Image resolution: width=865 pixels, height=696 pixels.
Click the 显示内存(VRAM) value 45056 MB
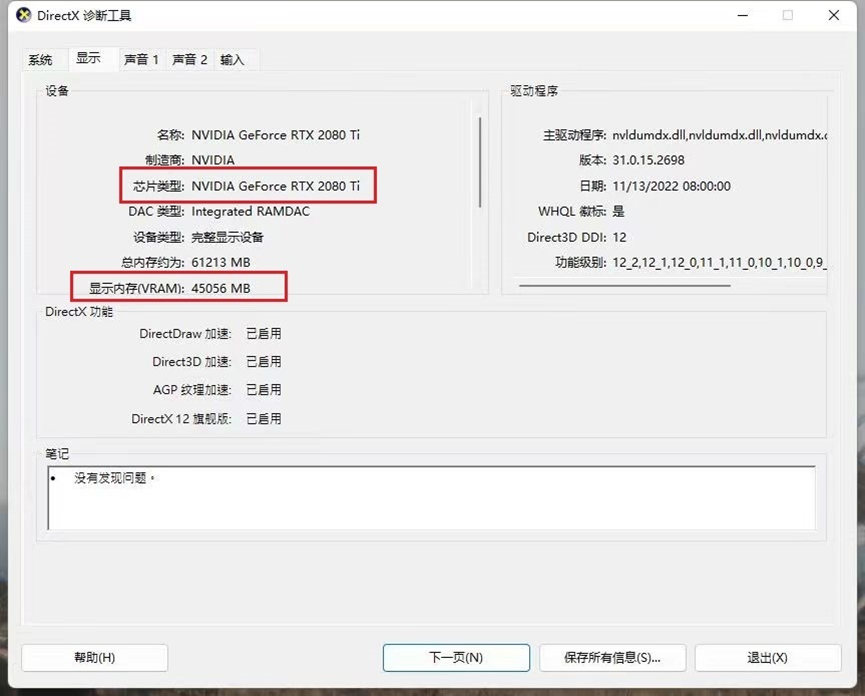(x=220, y=288)
